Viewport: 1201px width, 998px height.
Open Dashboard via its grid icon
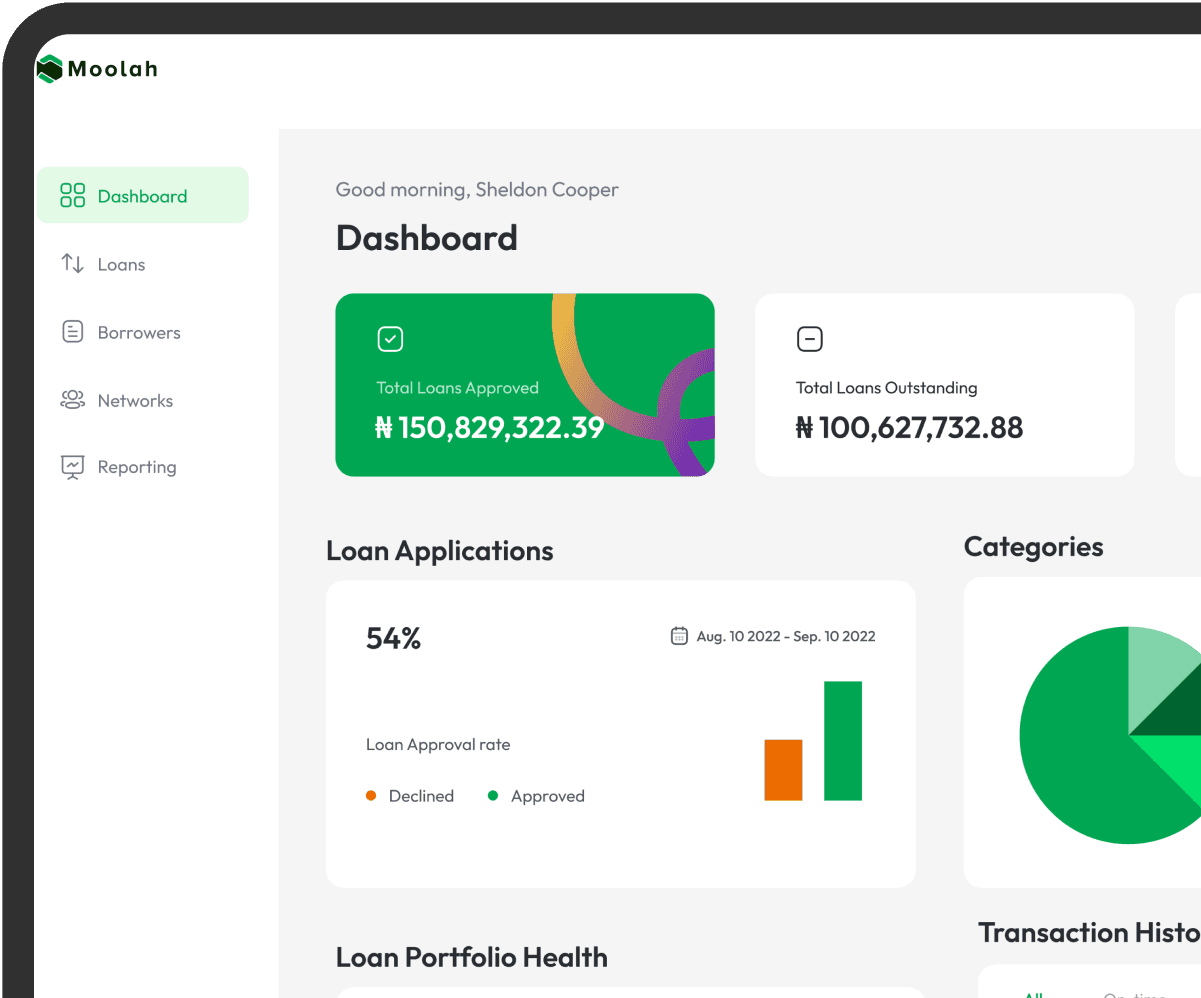(73, 195)
